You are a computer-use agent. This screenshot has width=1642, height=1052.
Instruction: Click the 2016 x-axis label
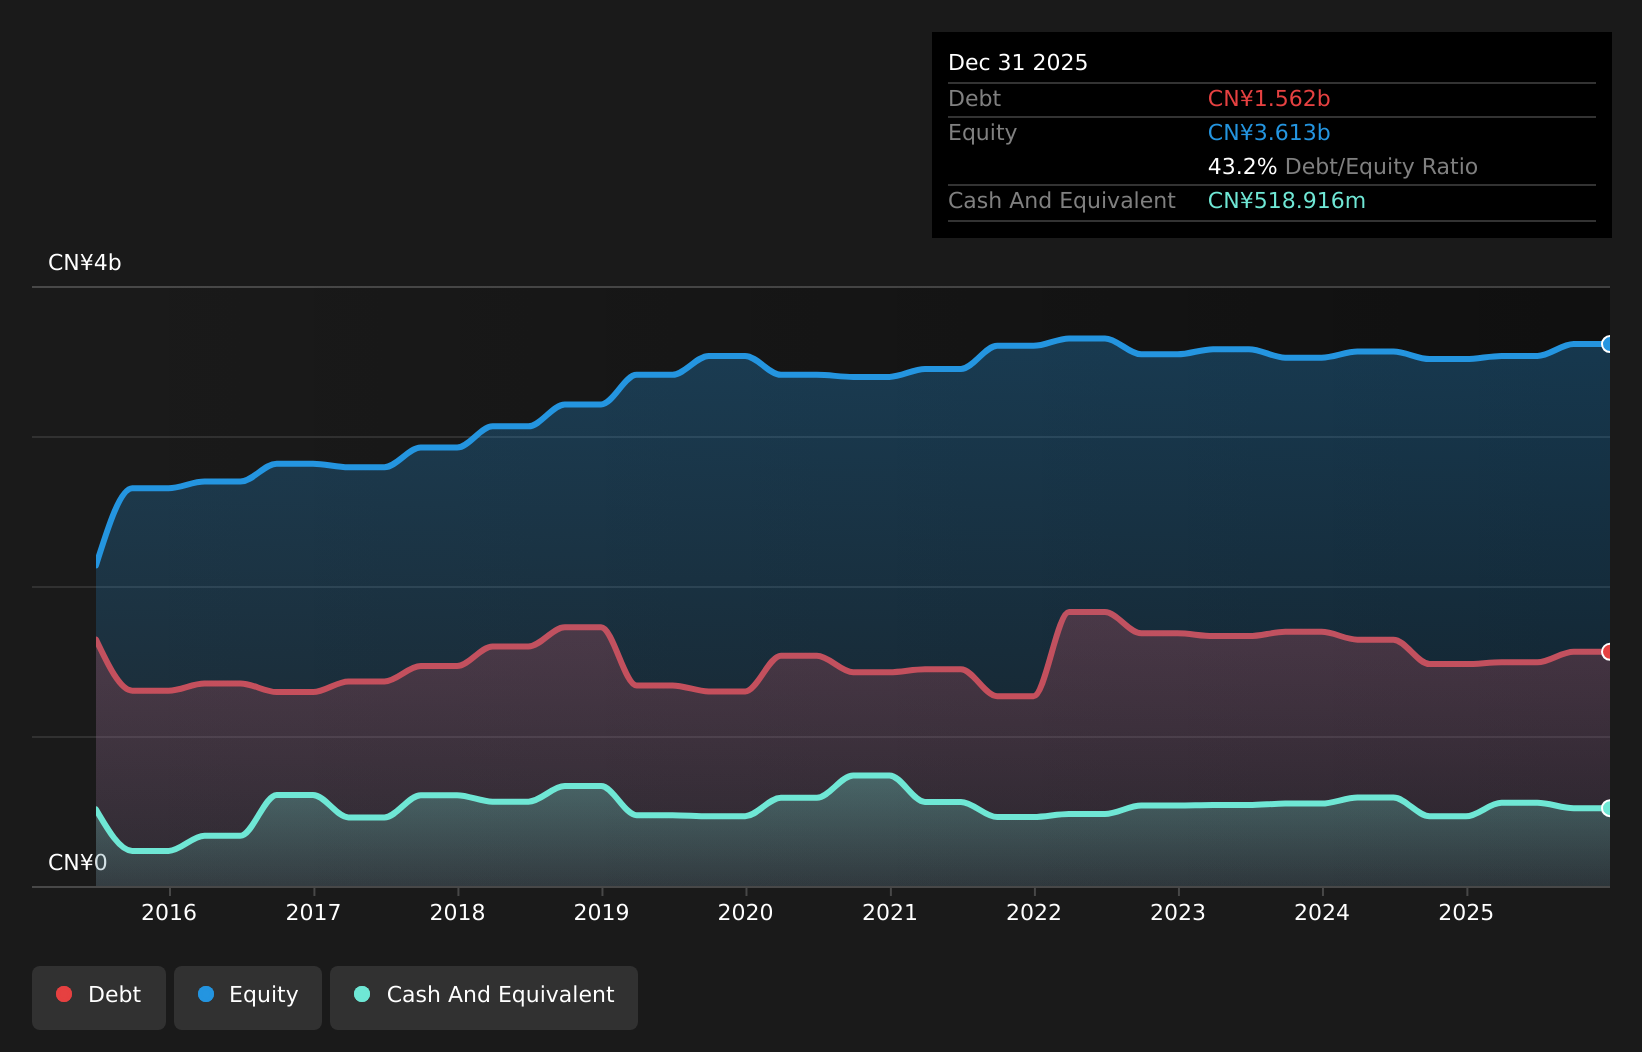169,912
